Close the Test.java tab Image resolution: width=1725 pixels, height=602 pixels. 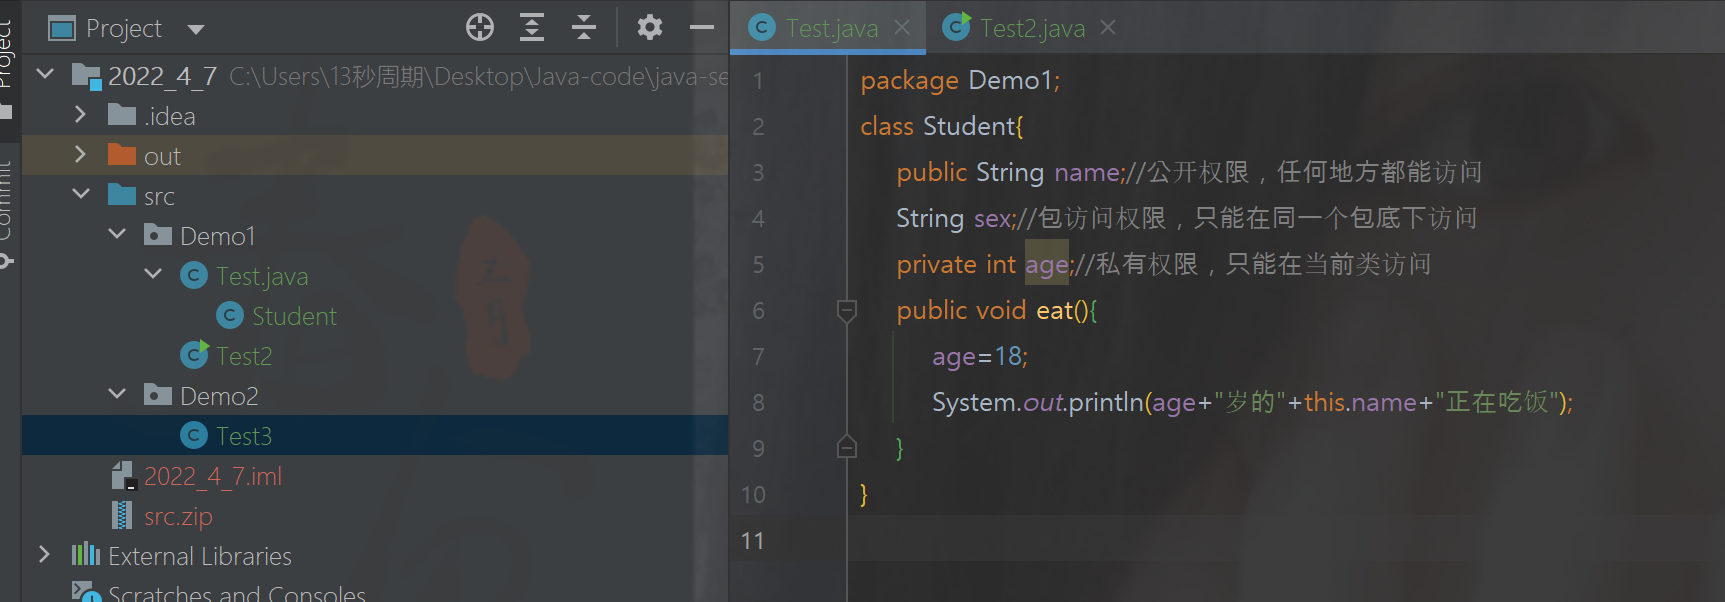coord(902,28)
